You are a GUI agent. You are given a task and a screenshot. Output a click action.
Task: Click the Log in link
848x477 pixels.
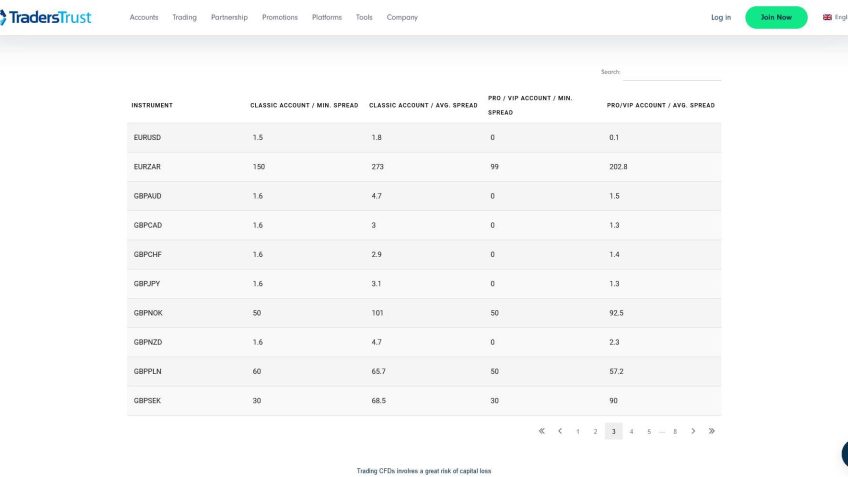[721, 18]
